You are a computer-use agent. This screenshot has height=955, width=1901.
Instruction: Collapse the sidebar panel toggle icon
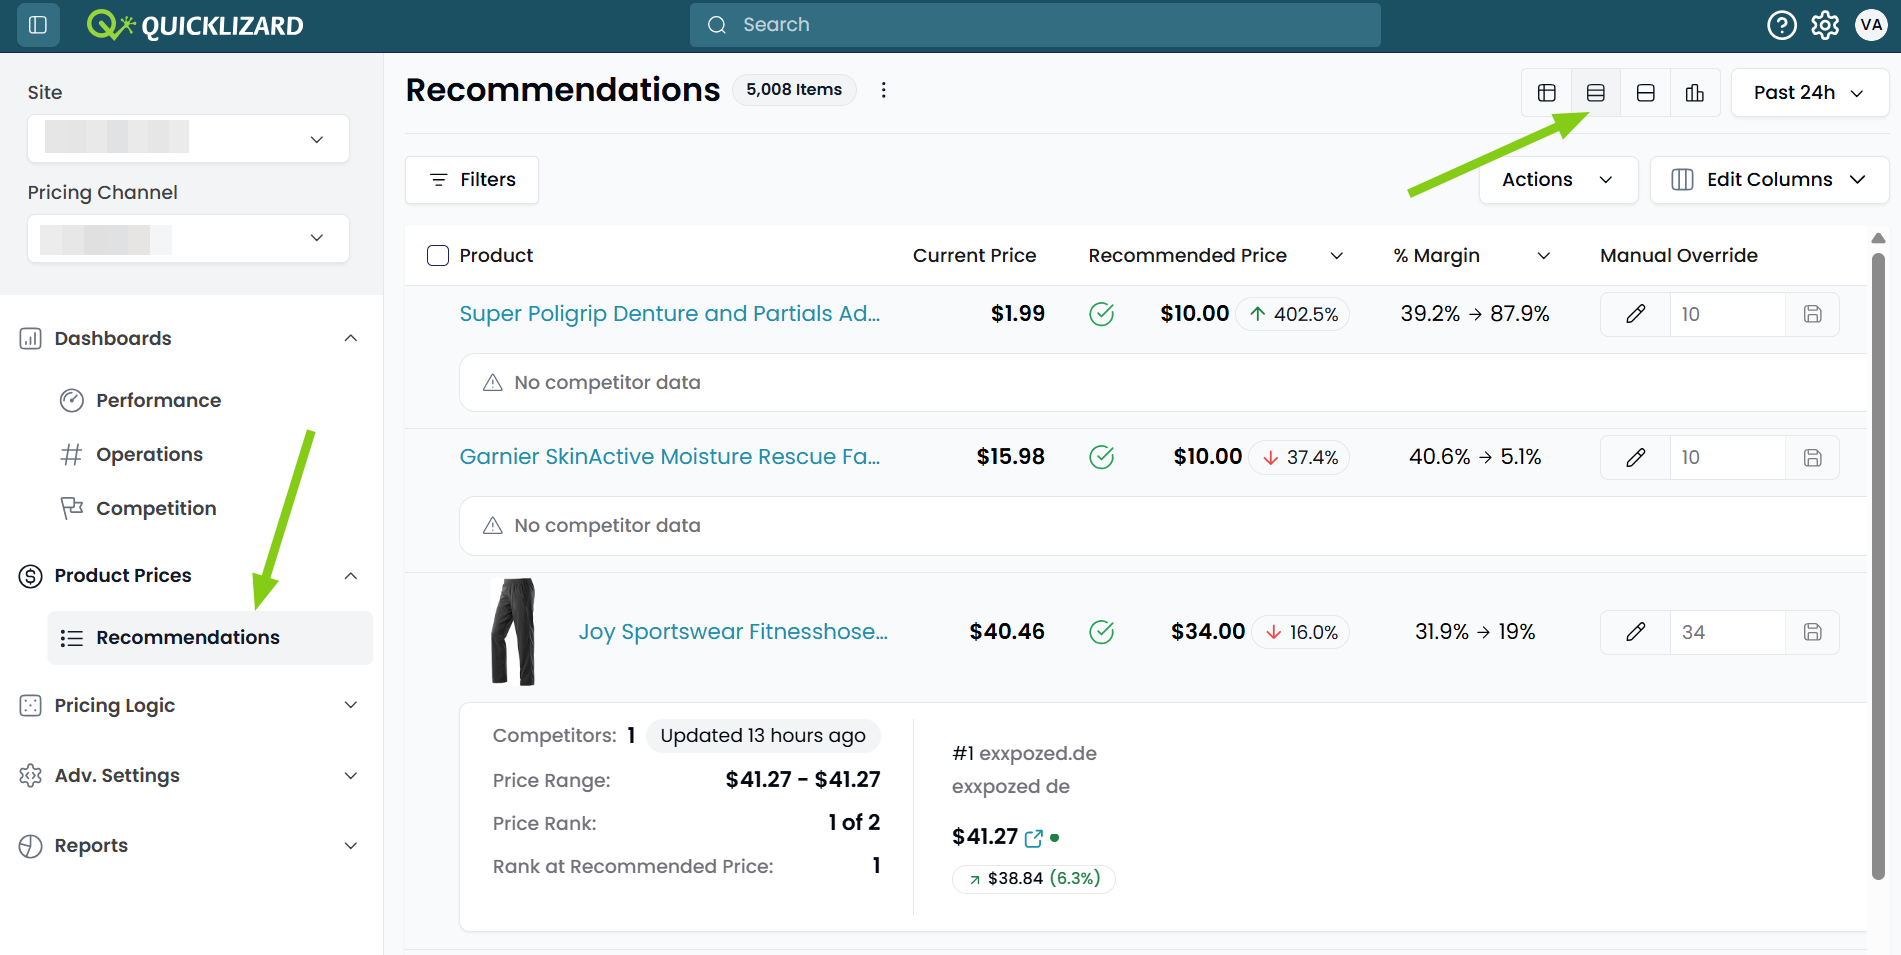click(38, 25)
